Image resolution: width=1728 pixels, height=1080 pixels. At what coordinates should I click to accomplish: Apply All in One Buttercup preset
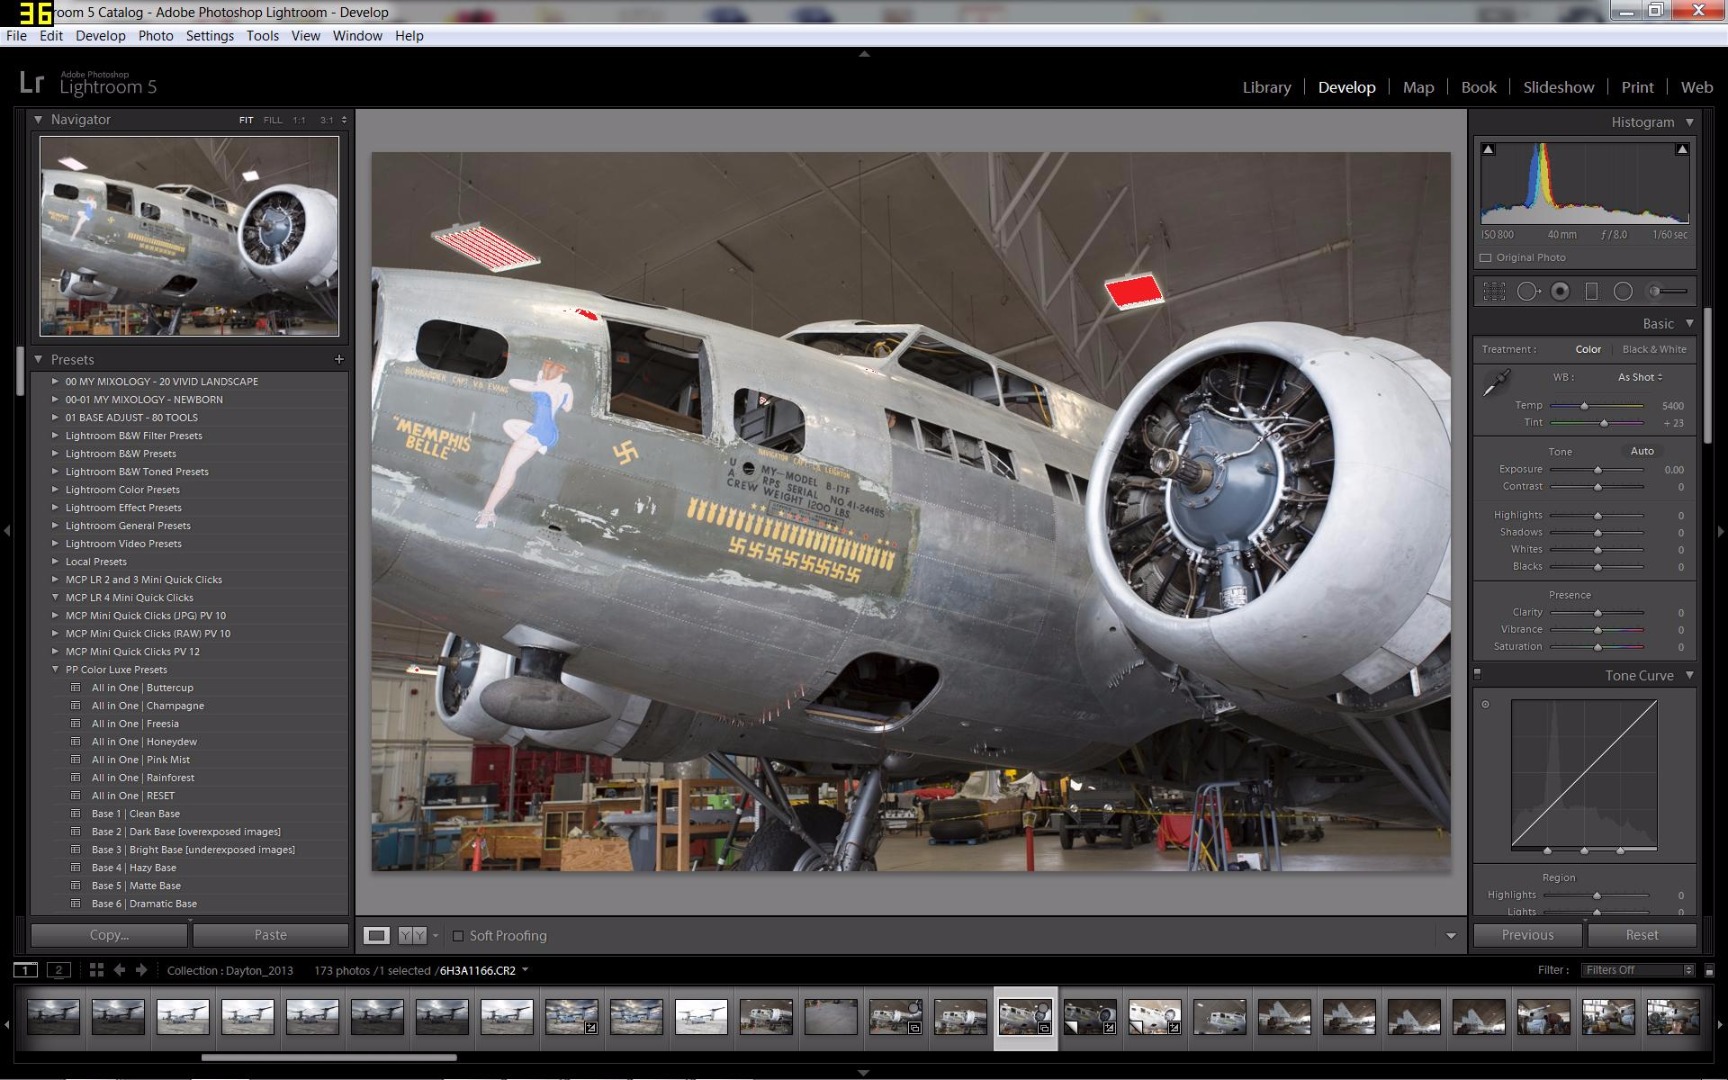[x=142, y=688]
